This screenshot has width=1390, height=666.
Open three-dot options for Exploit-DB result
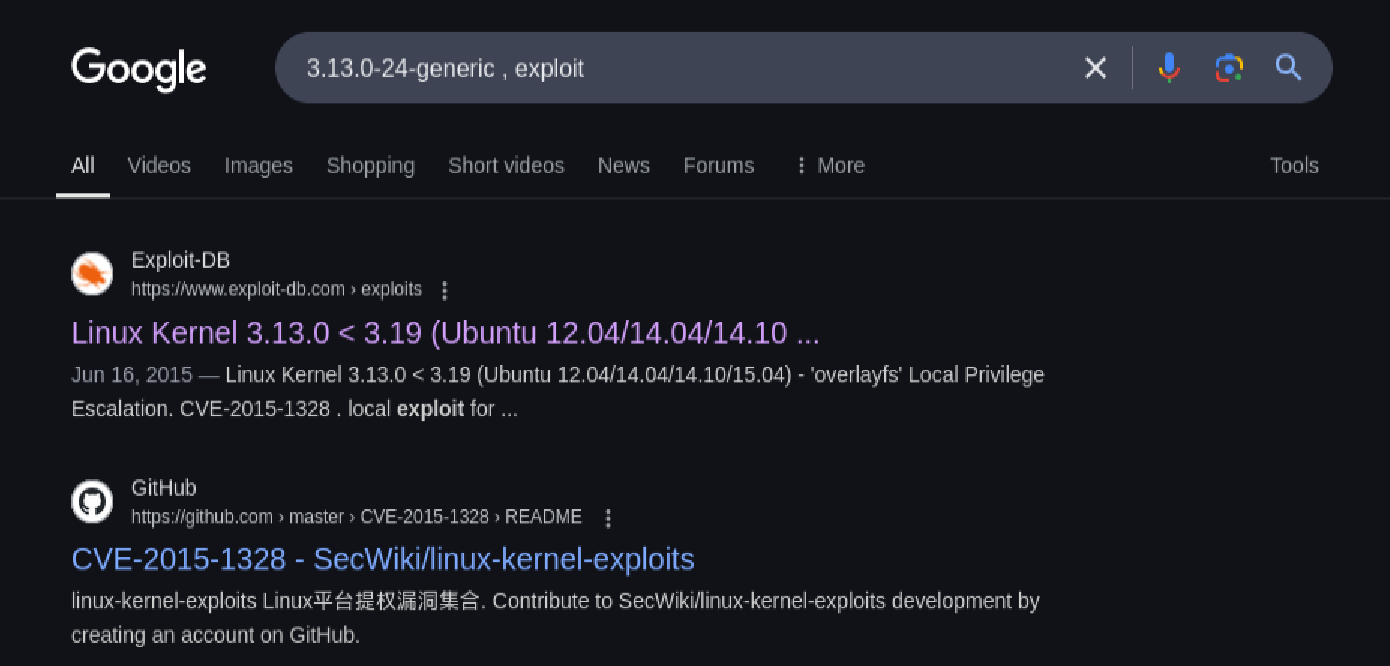coord(445,290)
